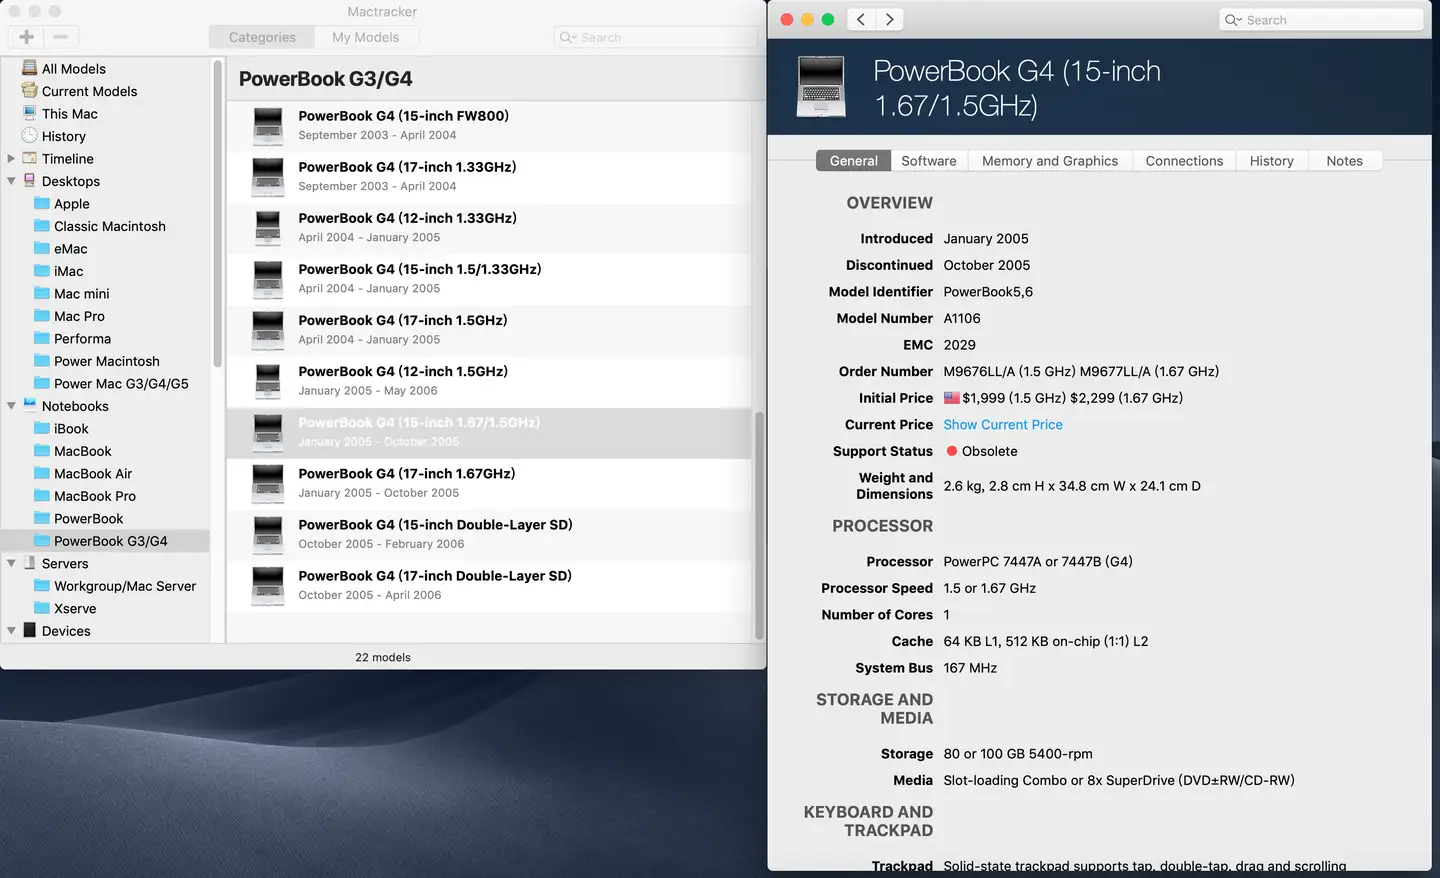
Task: Select Power Mac G3/G4/G5 category
Action: pos(121,384)
